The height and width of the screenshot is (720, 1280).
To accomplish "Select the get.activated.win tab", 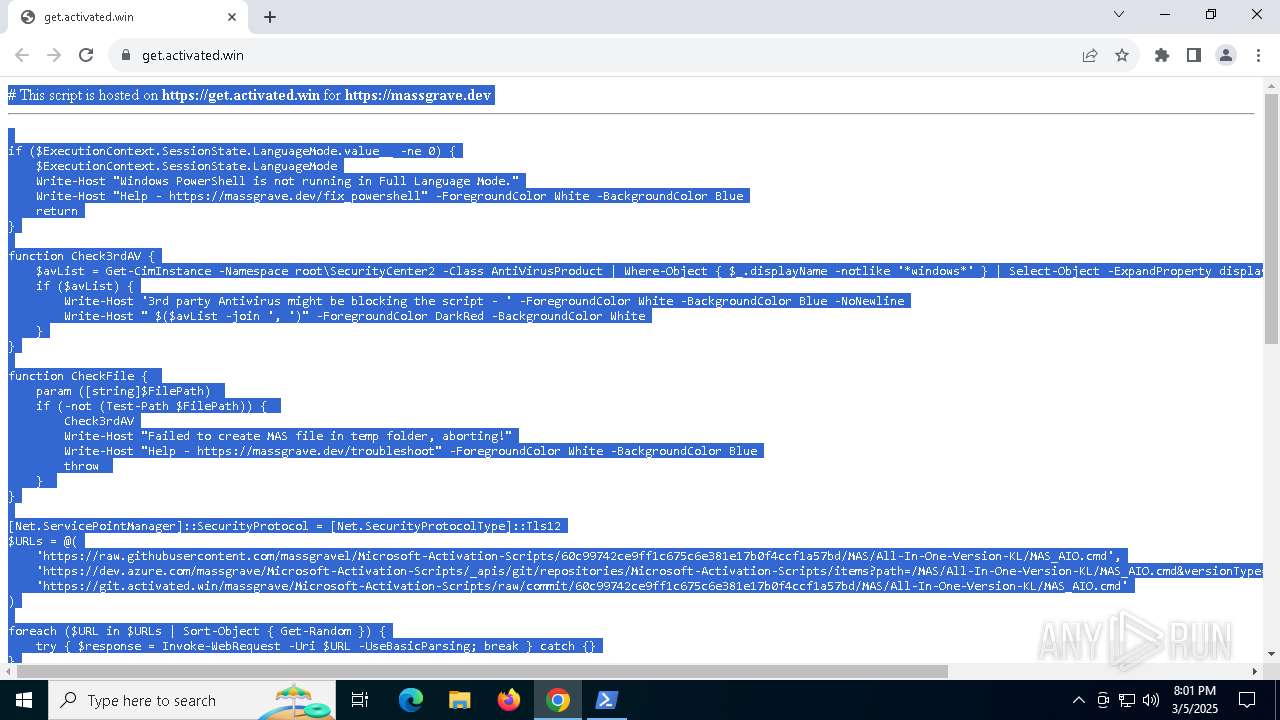I will [x=127, y=17].
